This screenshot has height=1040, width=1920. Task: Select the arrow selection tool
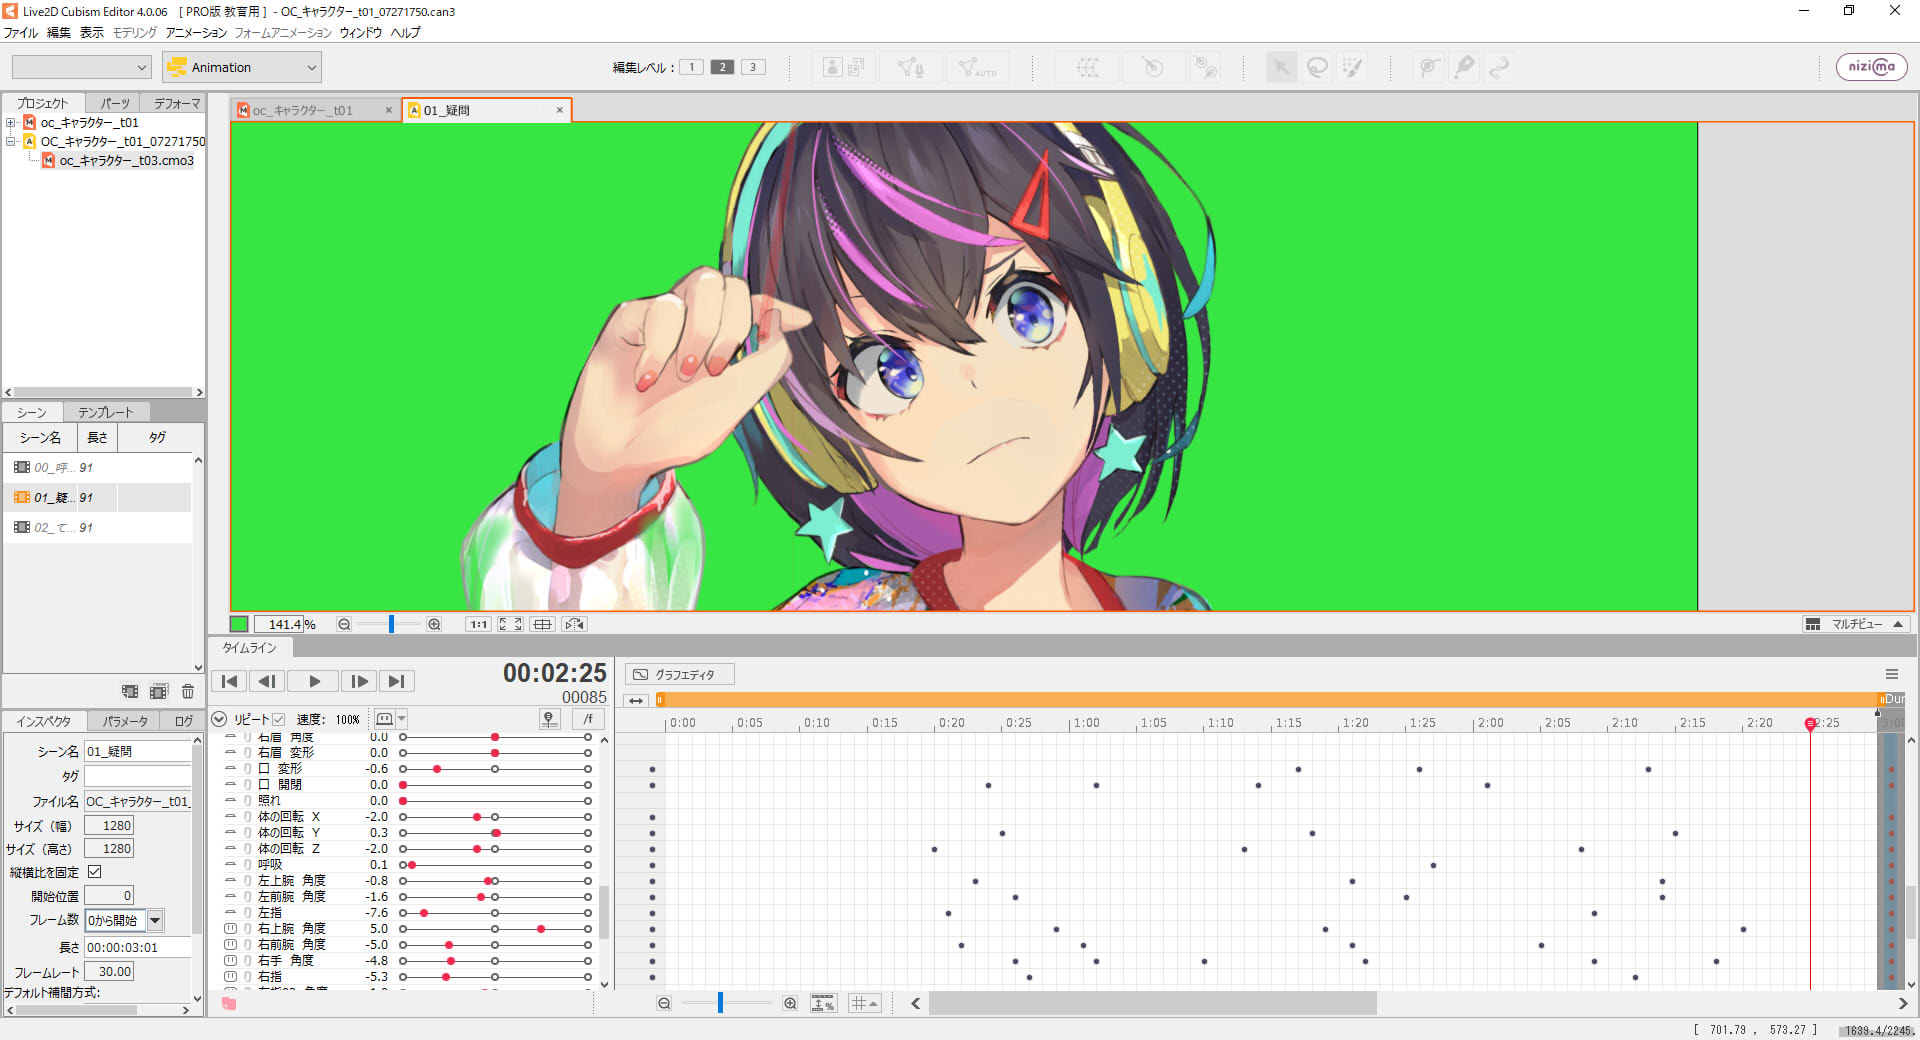[1281, 67]
